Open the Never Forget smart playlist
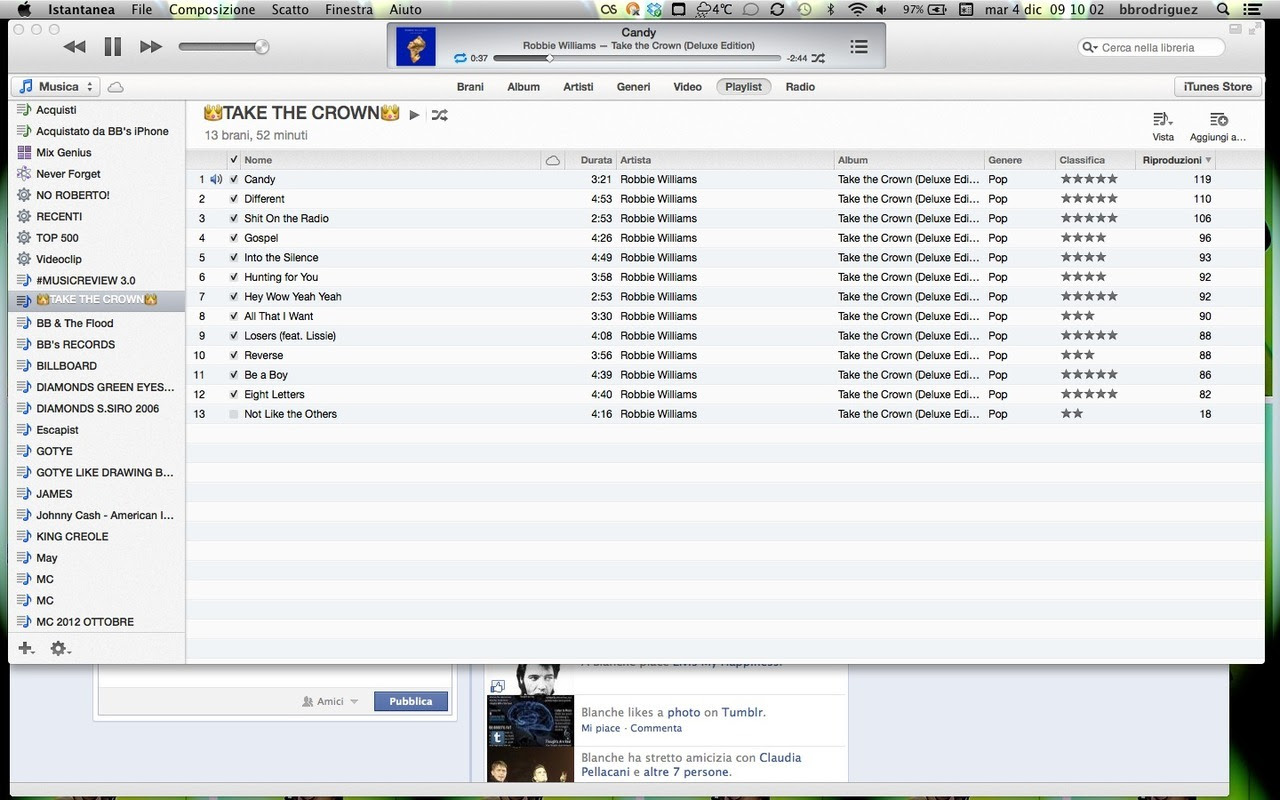The image size is (1280, 800). point(68,174)
